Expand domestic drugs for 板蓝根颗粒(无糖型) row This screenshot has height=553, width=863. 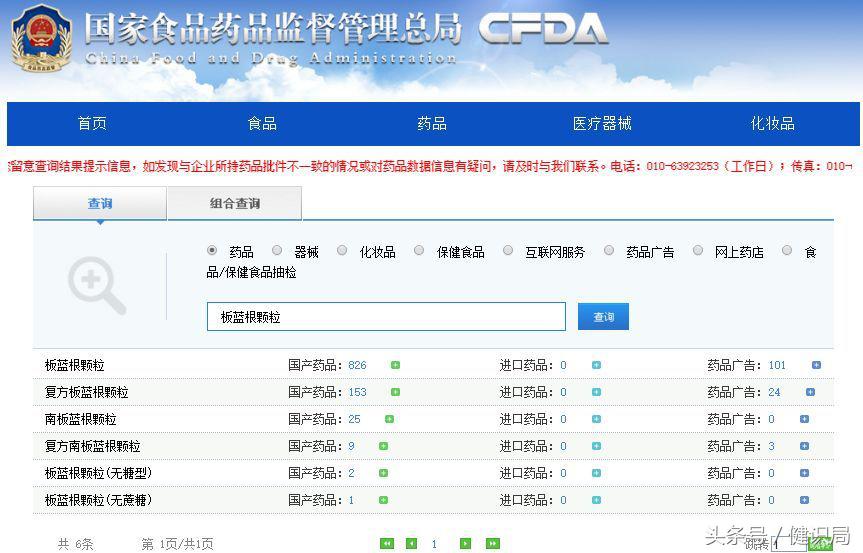pos(384,473)
